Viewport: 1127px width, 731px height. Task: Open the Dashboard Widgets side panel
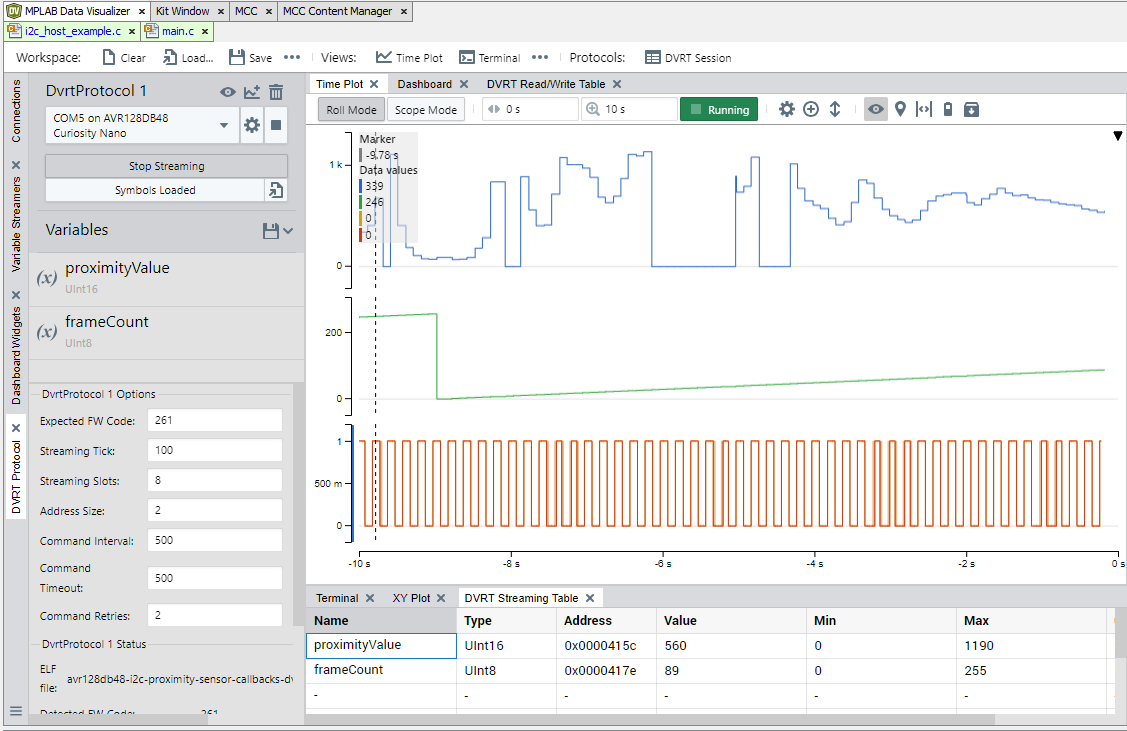[16, 355]
